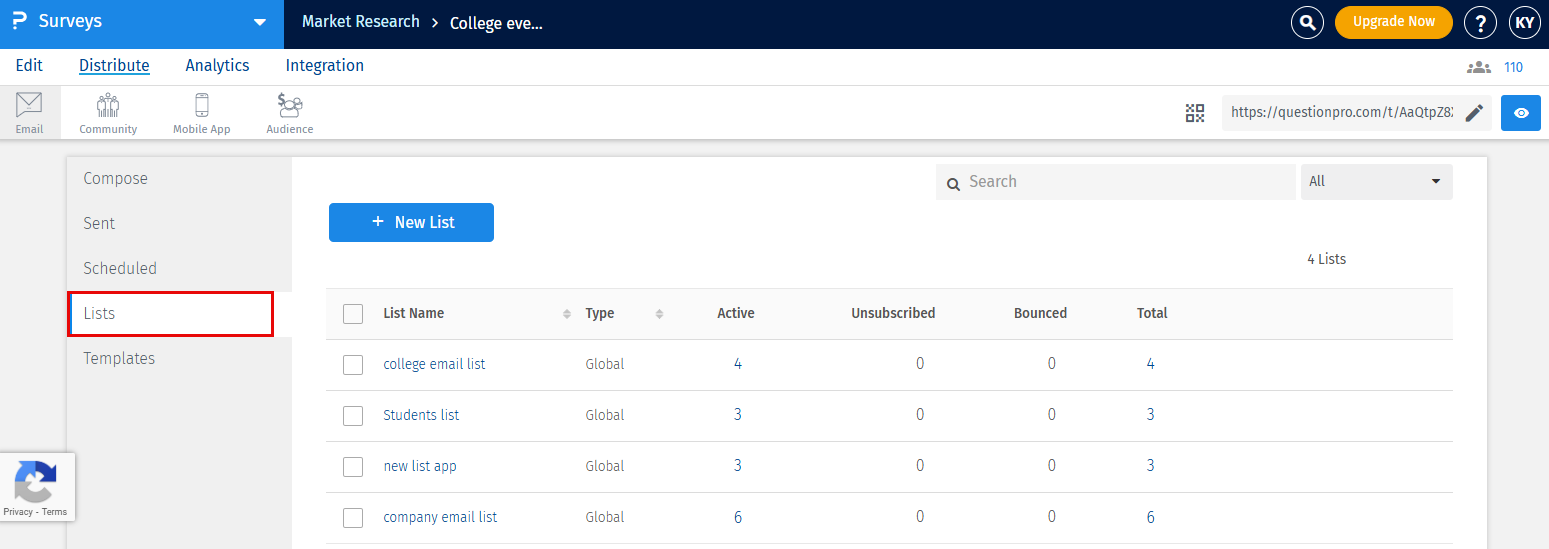Open the All filter dropdown
The image size is (1549, 549).
(1376, 182)
